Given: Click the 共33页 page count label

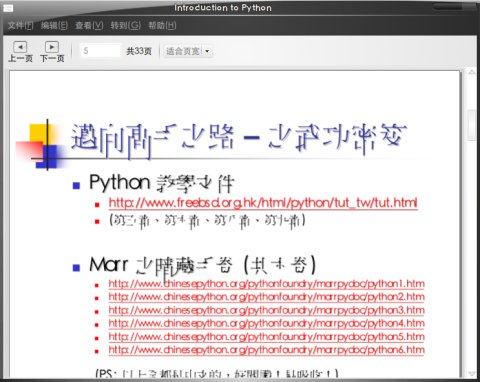Looking at the screenshot, I should pos(139,51).
